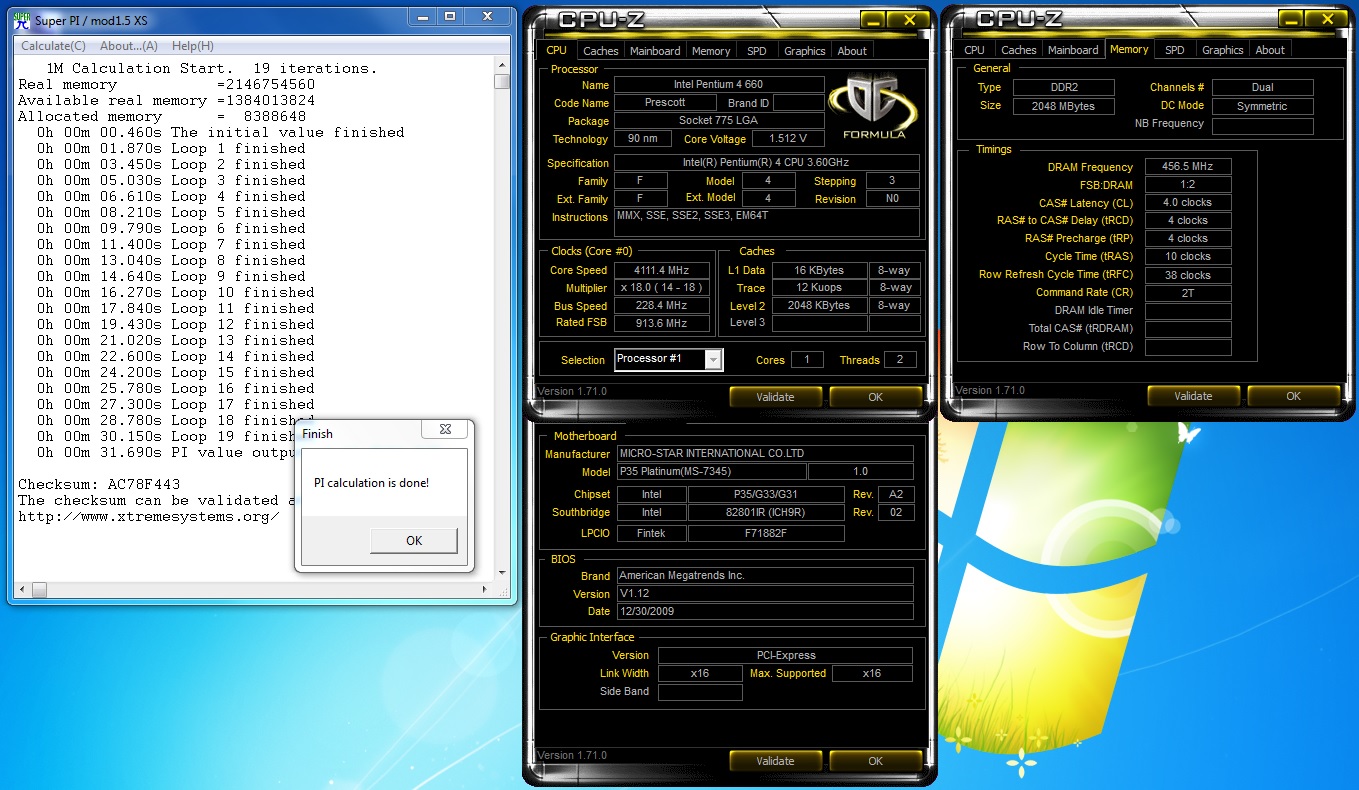This screenshot has height=790, width=1359.
Task: Open Graphics tab in CPU-Z processor window
Action: click(805, 50)
